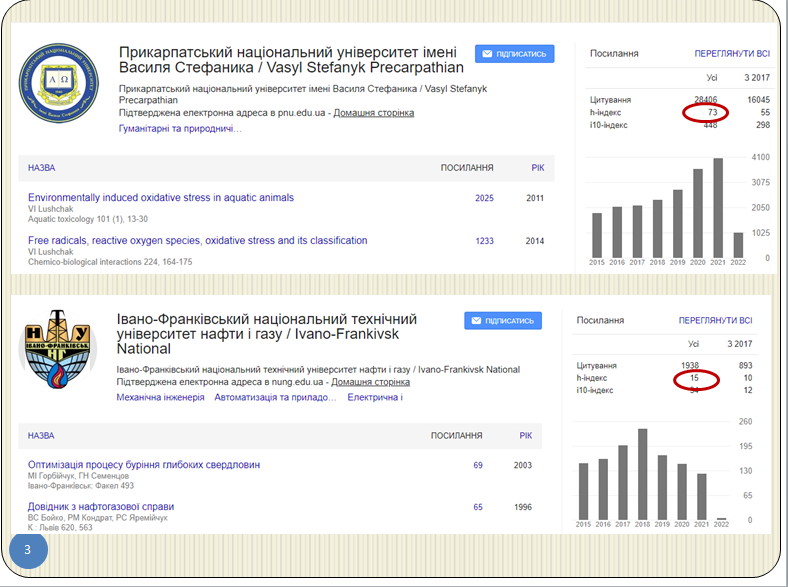Sort the Precarpathian publications by НАЗВА
This screenshot has height=587, width=788.
click(x=42, y=168)
